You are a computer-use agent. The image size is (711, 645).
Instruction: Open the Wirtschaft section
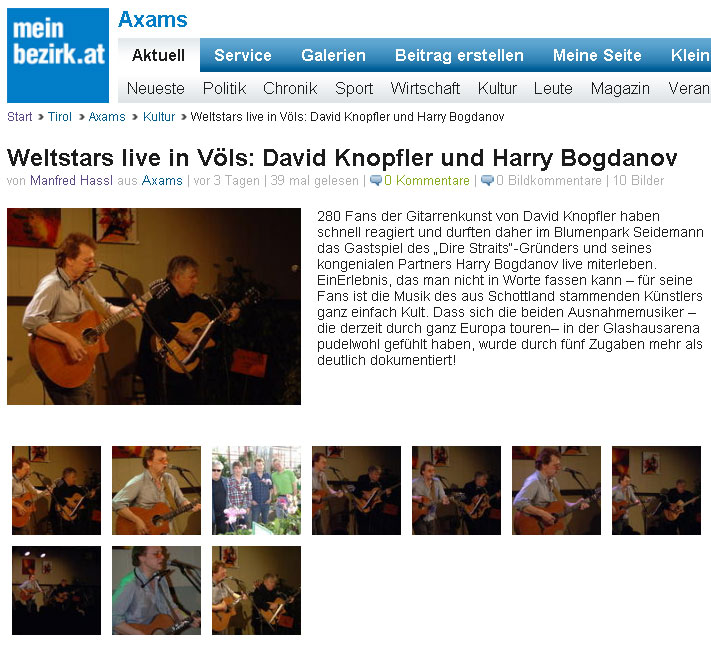(x=425, y=88)
